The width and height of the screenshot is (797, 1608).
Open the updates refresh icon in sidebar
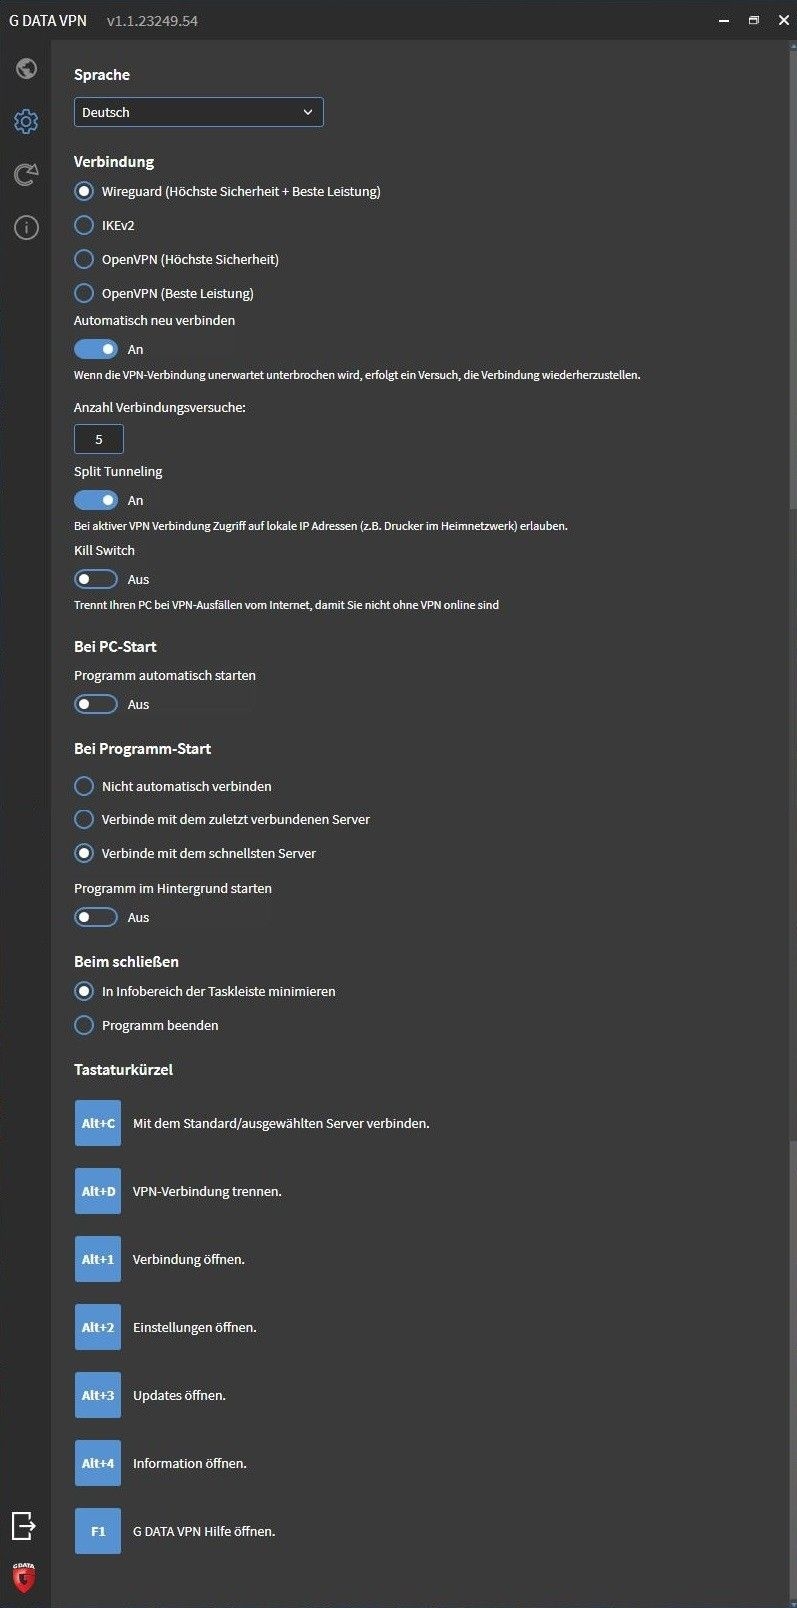(x=26, y=175)
